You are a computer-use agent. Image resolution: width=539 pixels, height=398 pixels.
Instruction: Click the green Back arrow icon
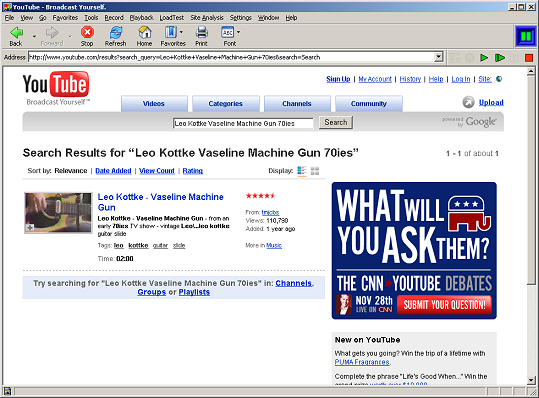click(16, 33)
